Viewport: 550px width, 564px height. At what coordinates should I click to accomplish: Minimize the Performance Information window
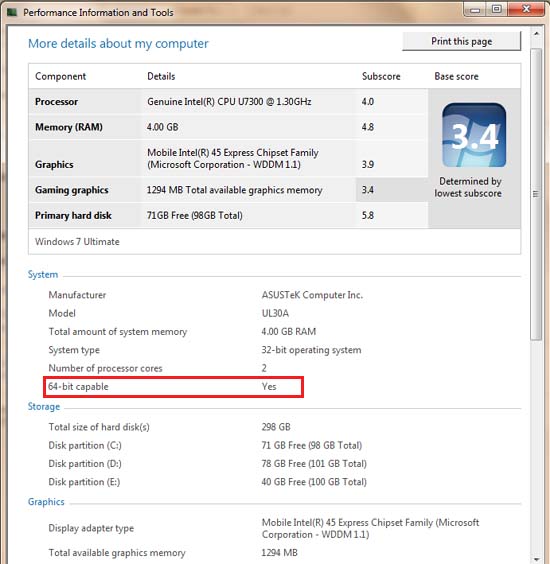(x=475, y=9)
